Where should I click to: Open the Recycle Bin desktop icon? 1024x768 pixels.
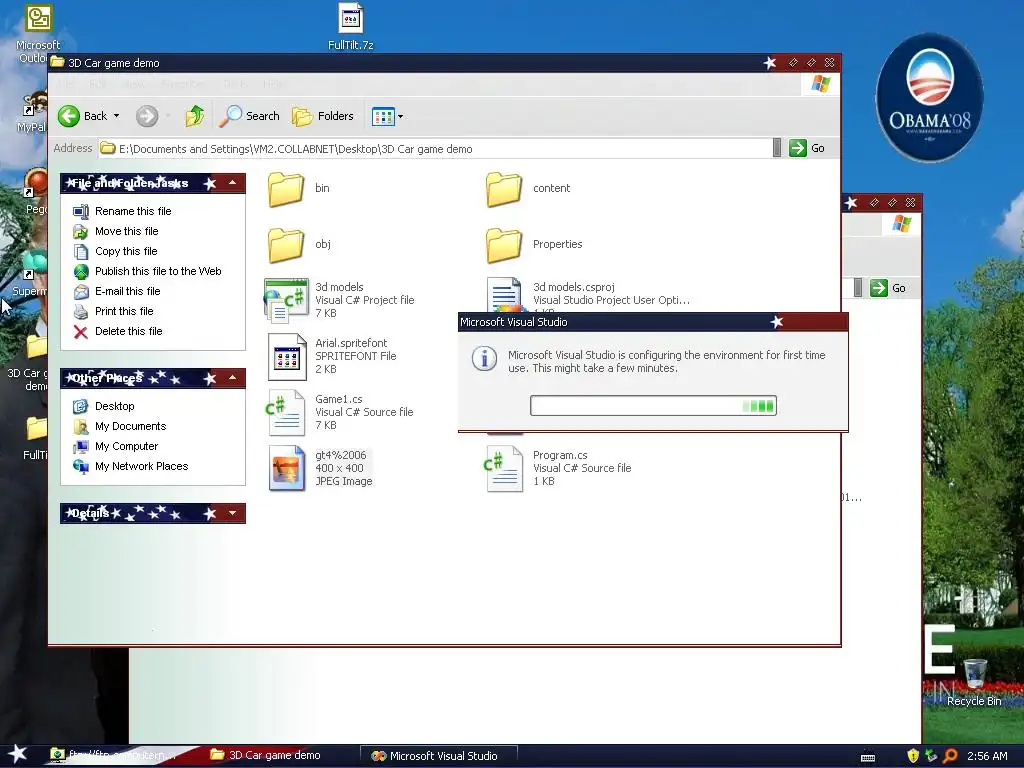974,682
